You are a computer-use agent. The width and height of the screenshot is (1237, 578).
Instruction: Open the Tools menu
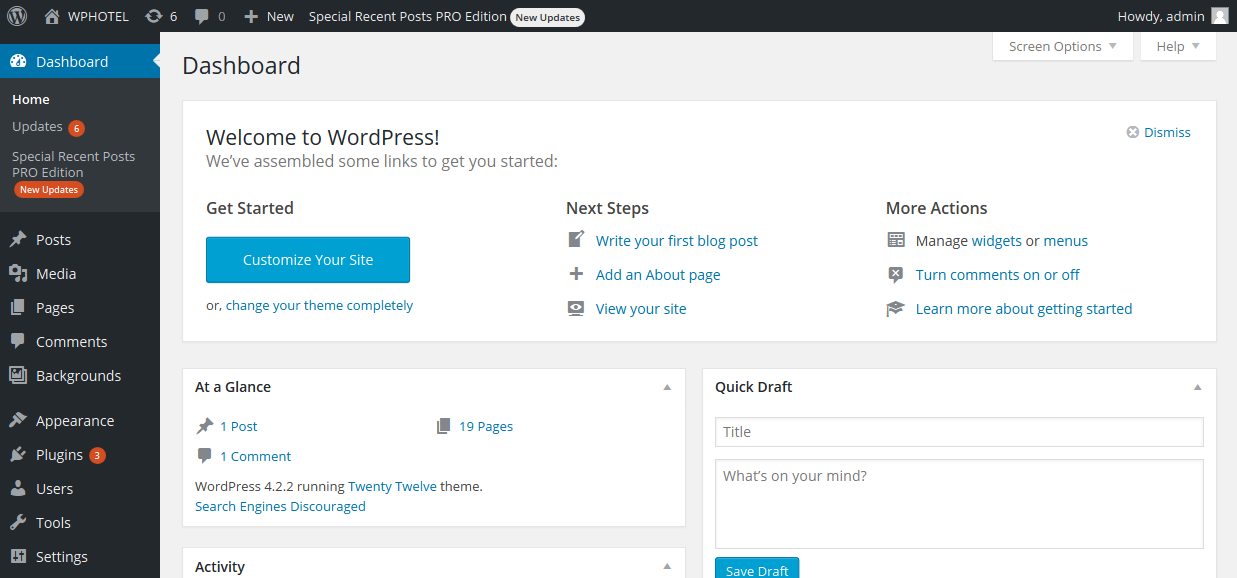80,523
